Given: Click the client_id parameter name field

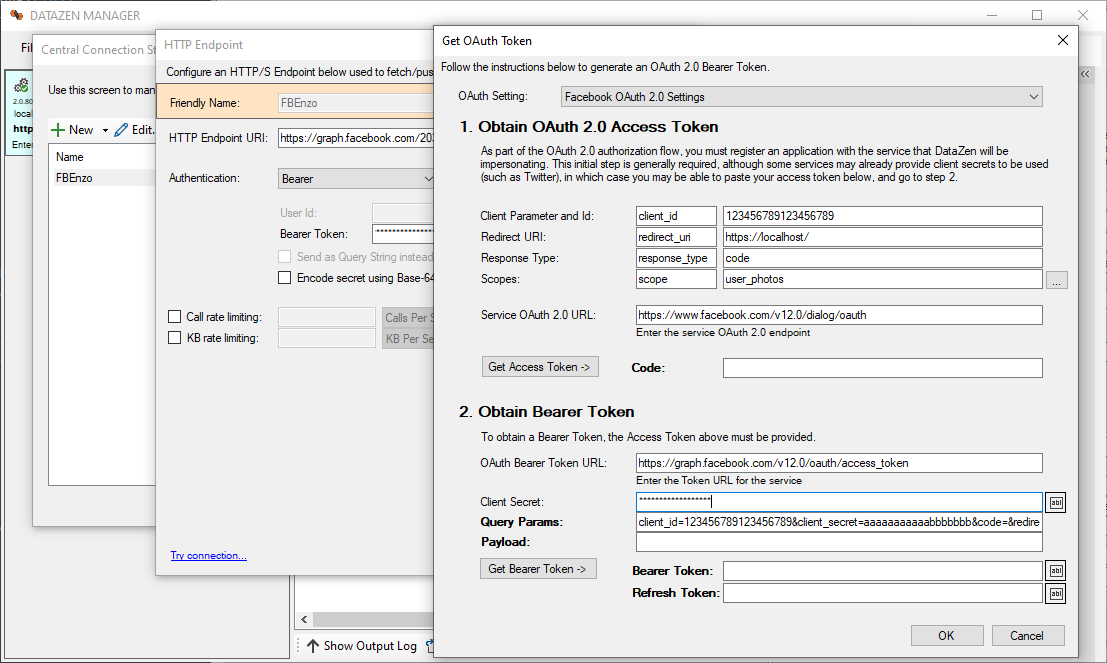Looking at the screenshot, I should pos(676,216).
